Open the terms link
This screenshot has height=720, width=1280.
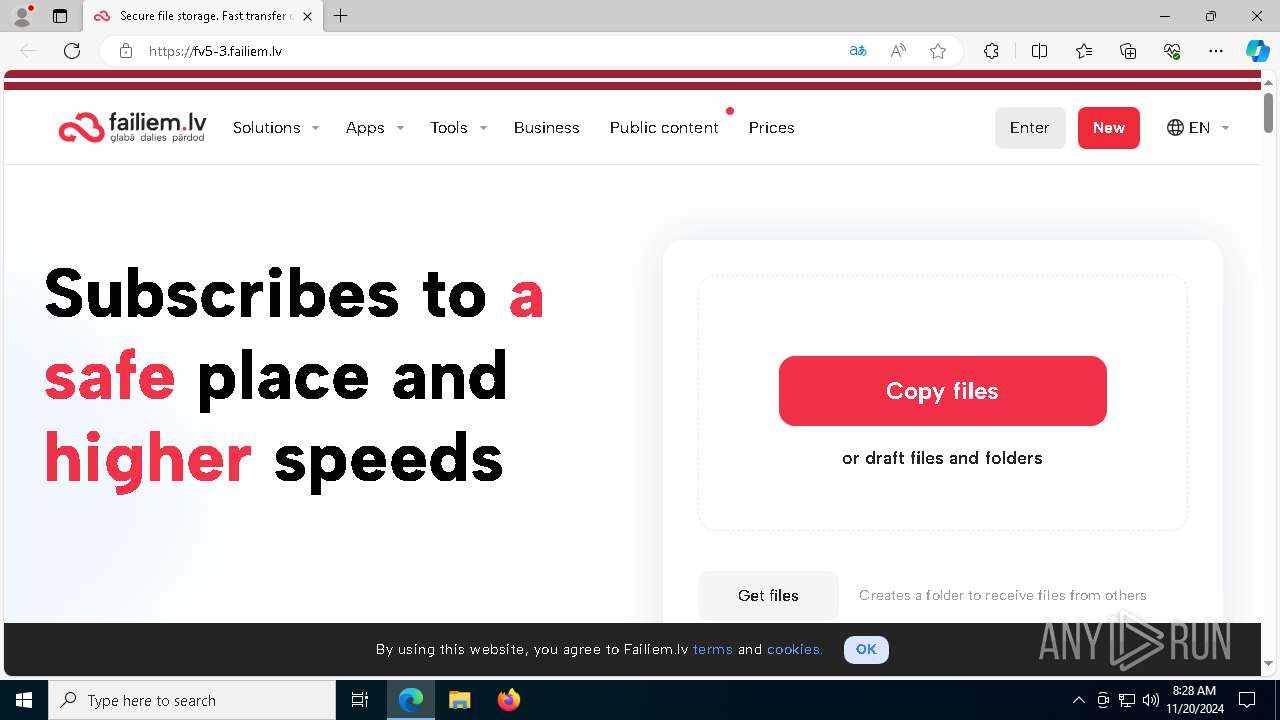click(713, 650)
